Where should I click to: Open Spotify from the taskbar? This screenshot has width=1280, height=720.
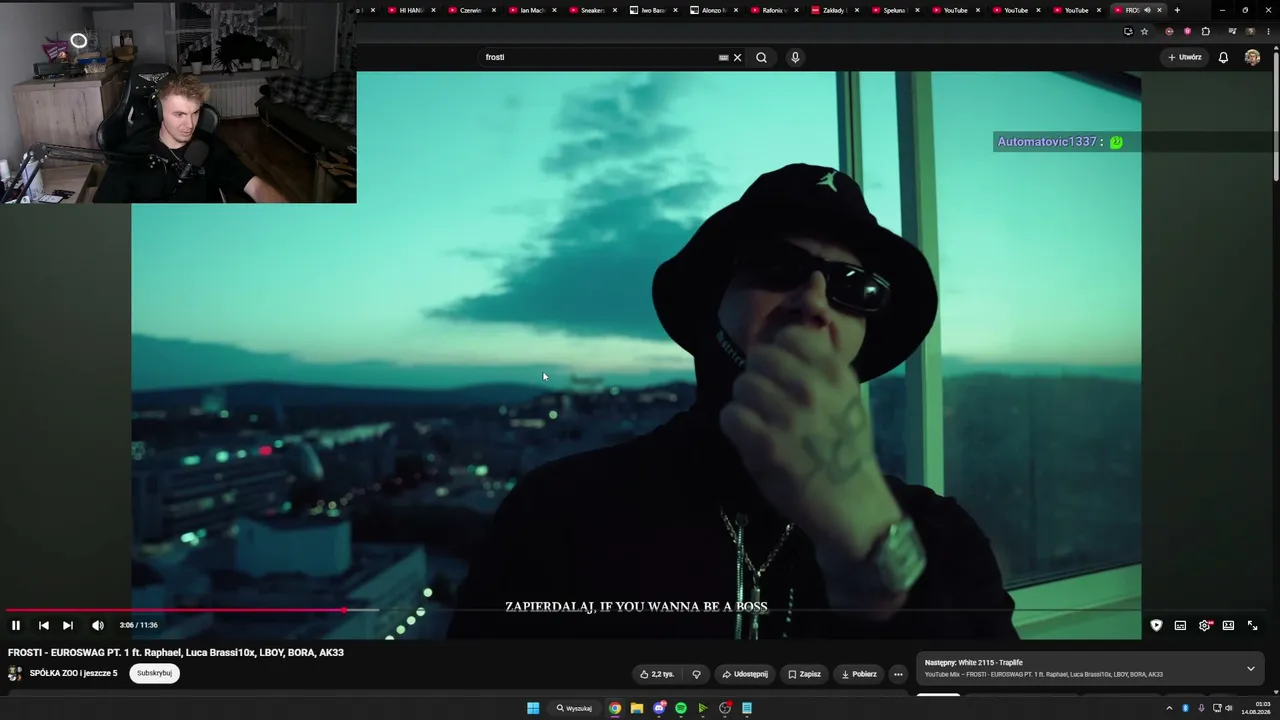point(681,708)
